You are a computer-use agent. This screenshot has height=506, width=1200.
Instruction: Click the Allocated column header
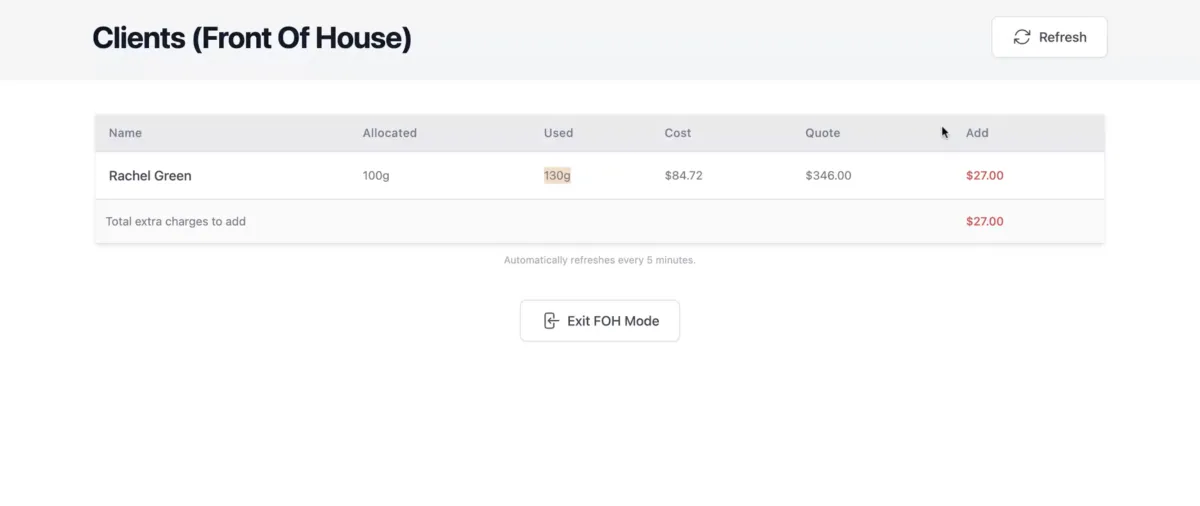pos(389,133)
